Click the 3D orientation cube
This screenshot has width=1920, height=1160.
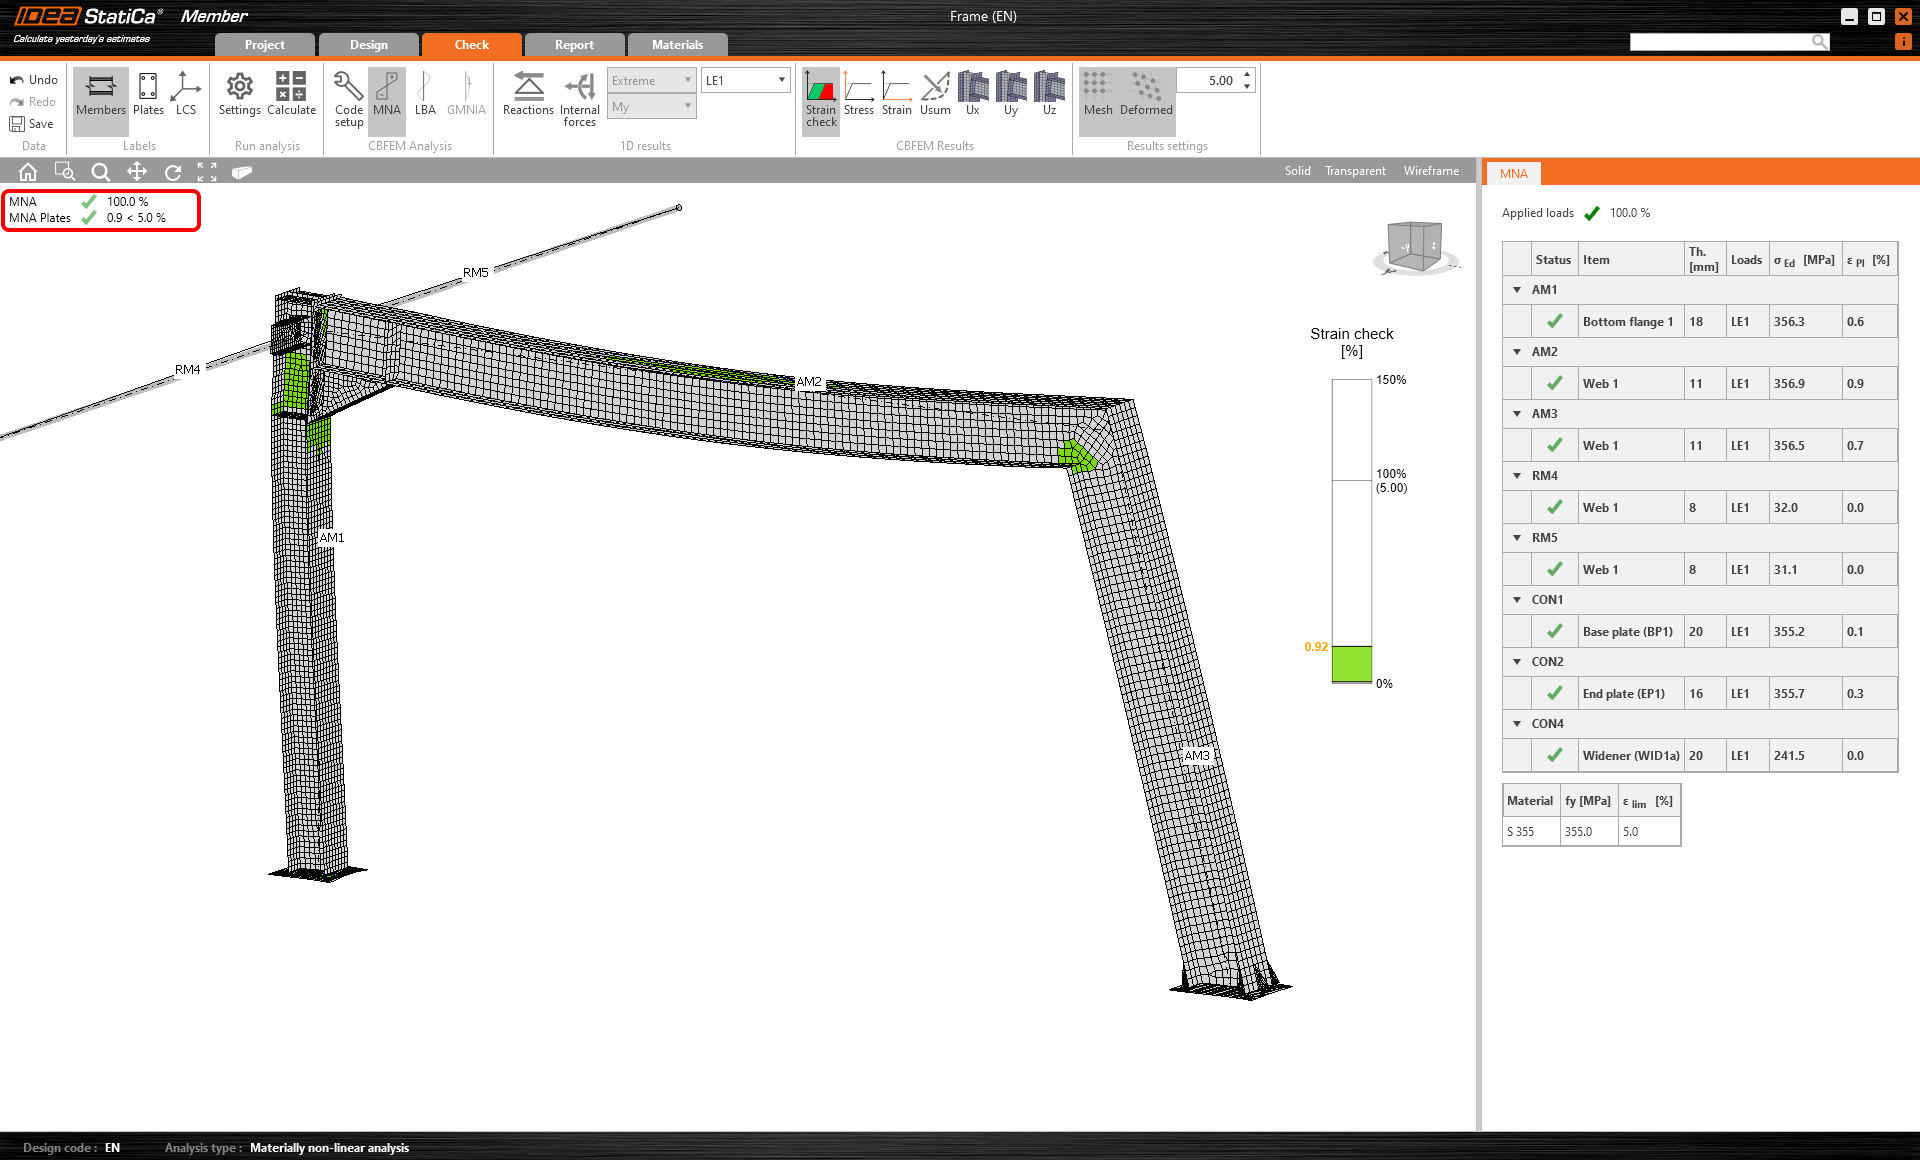[1416, 246]
